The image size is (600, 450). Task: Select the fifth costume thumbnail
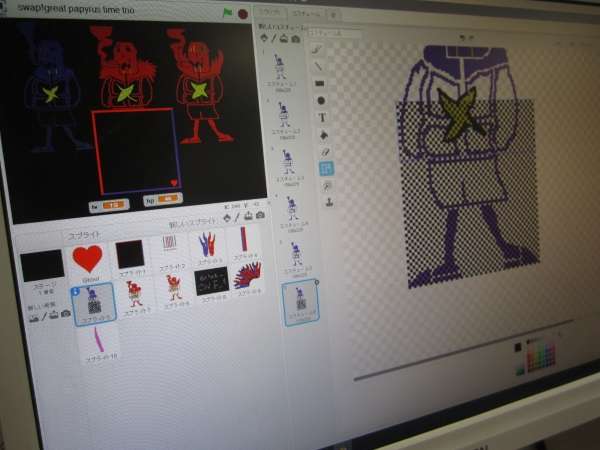pyautogui.click(x=297, y=258)
